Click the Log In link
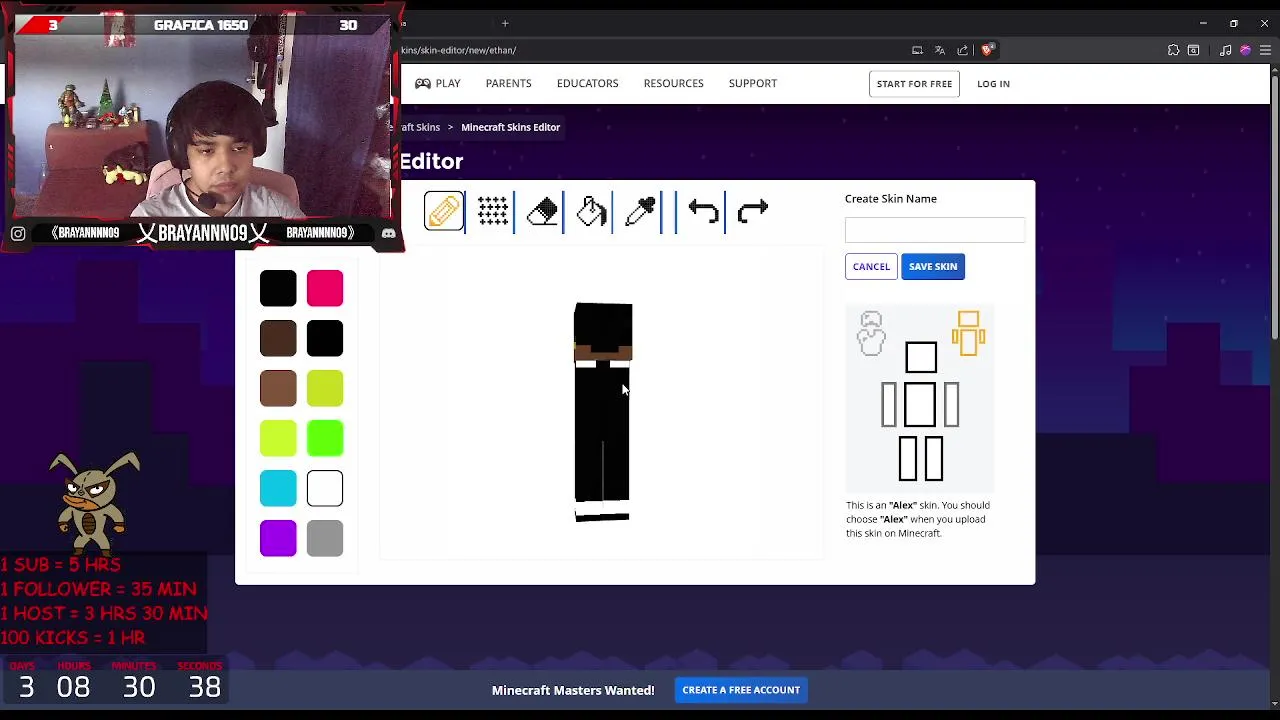This screenshot has width=1280, height=720. point(993,84)
